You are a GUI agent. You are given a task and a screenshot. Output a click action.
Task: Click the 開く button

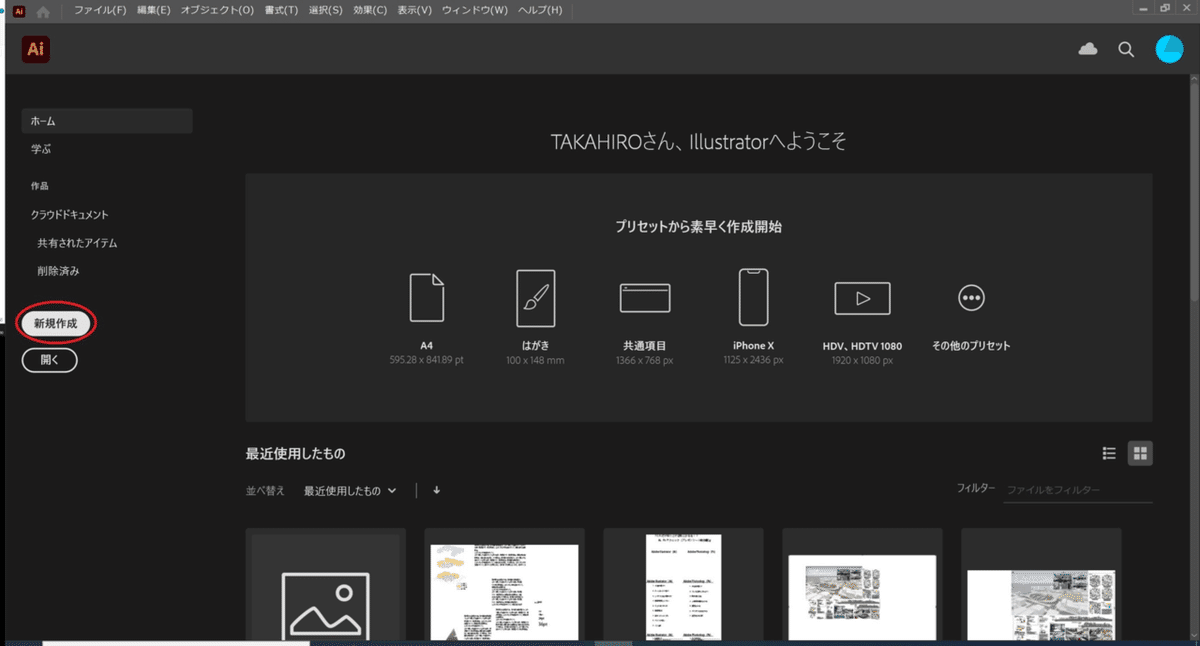tap(49, 361)
